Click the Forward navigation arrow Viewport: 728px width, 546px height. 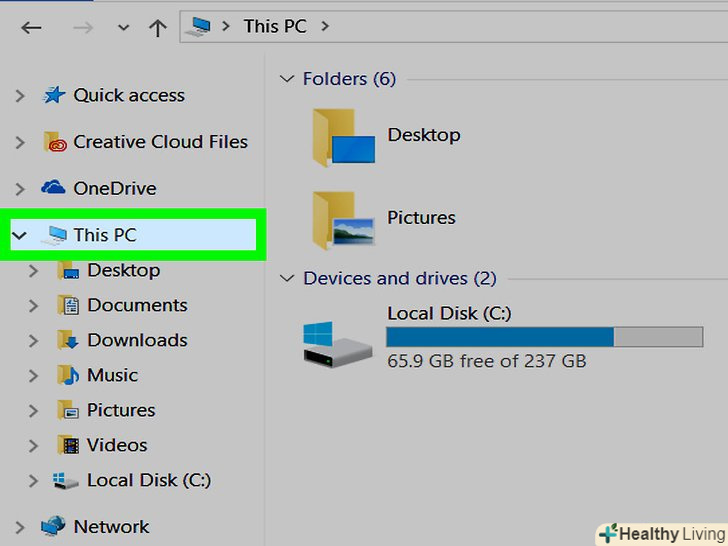click(83, 28)
